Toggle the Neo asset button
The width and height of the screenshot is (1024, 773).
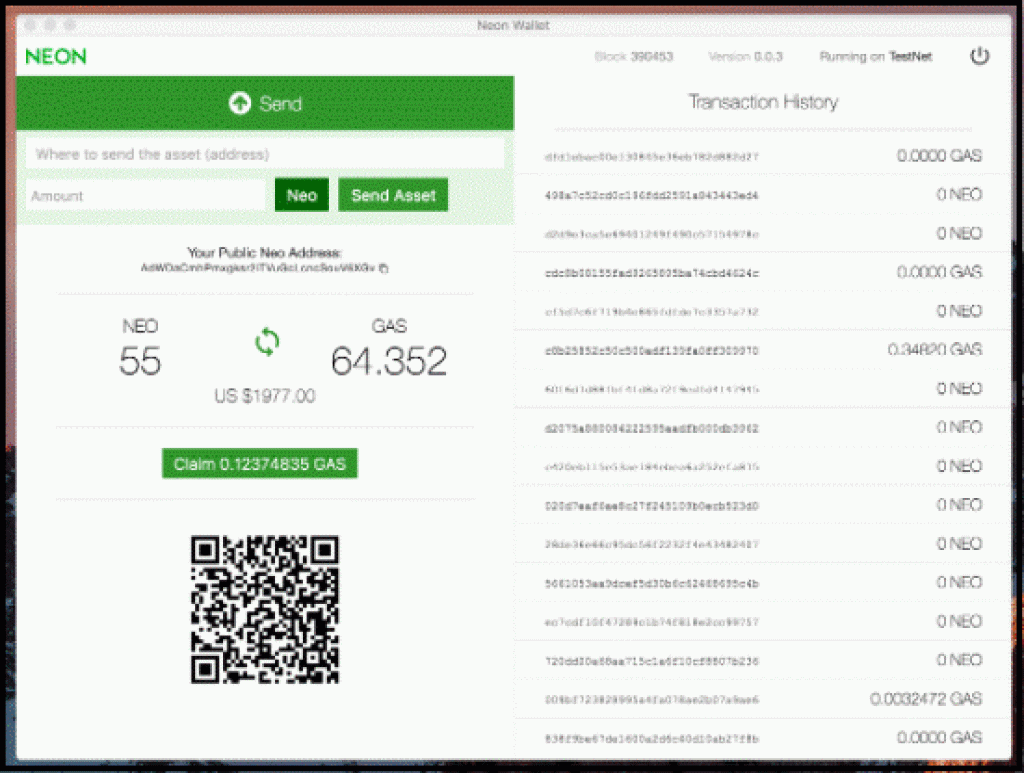coord(302,195)
